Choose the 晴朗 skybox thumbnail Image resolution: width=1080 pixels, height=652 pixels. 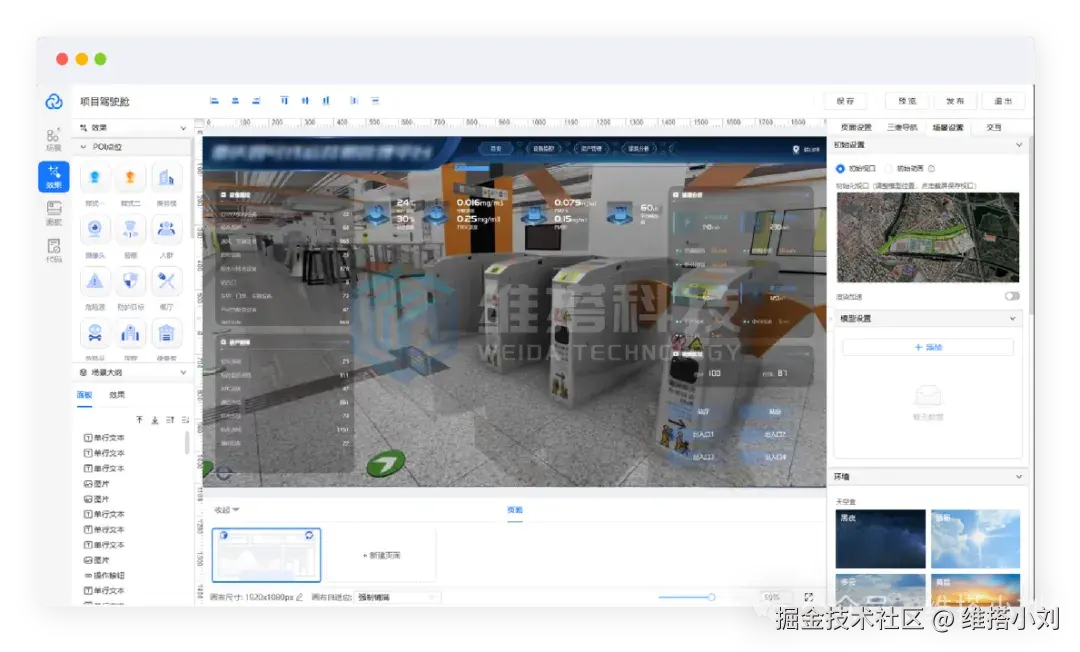[x=975, y=538]
